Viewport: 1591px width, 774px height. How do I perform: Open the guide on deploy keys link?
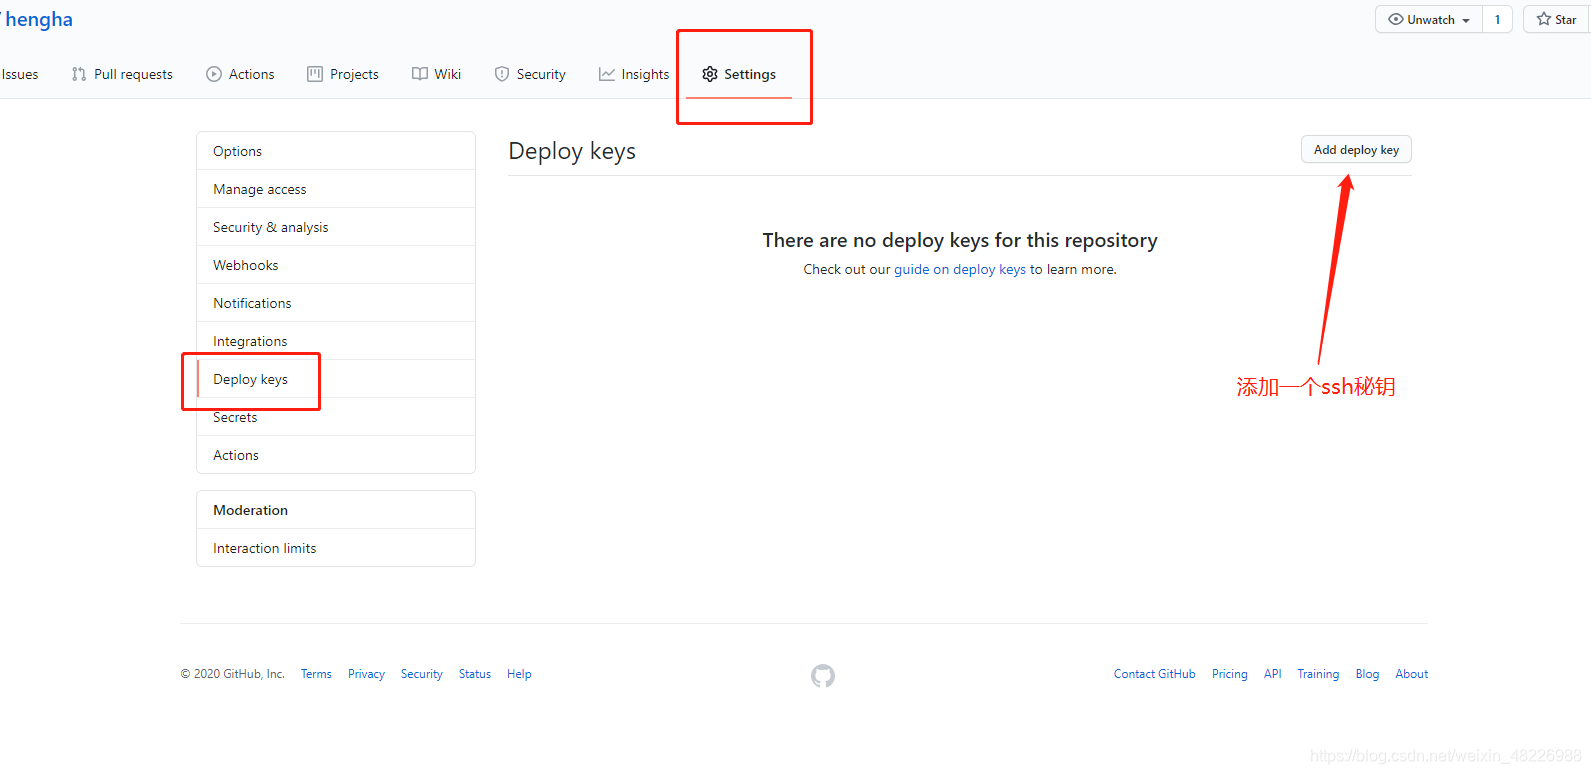tap(960, 269)
